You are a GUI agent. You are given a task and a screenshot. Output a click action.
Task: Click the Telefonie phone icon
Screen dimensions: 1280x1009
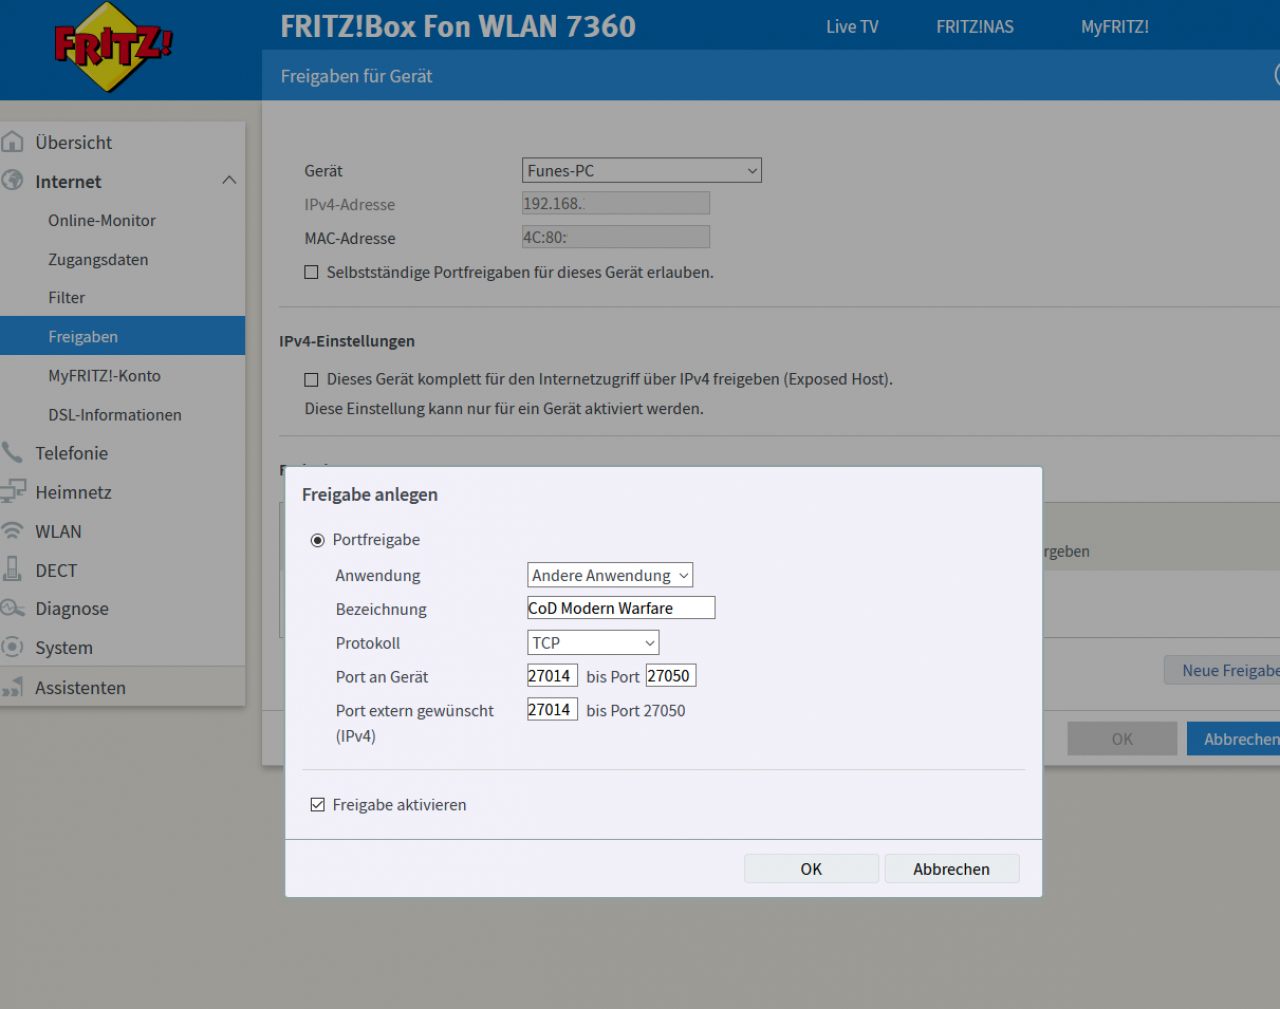(12, 453)
